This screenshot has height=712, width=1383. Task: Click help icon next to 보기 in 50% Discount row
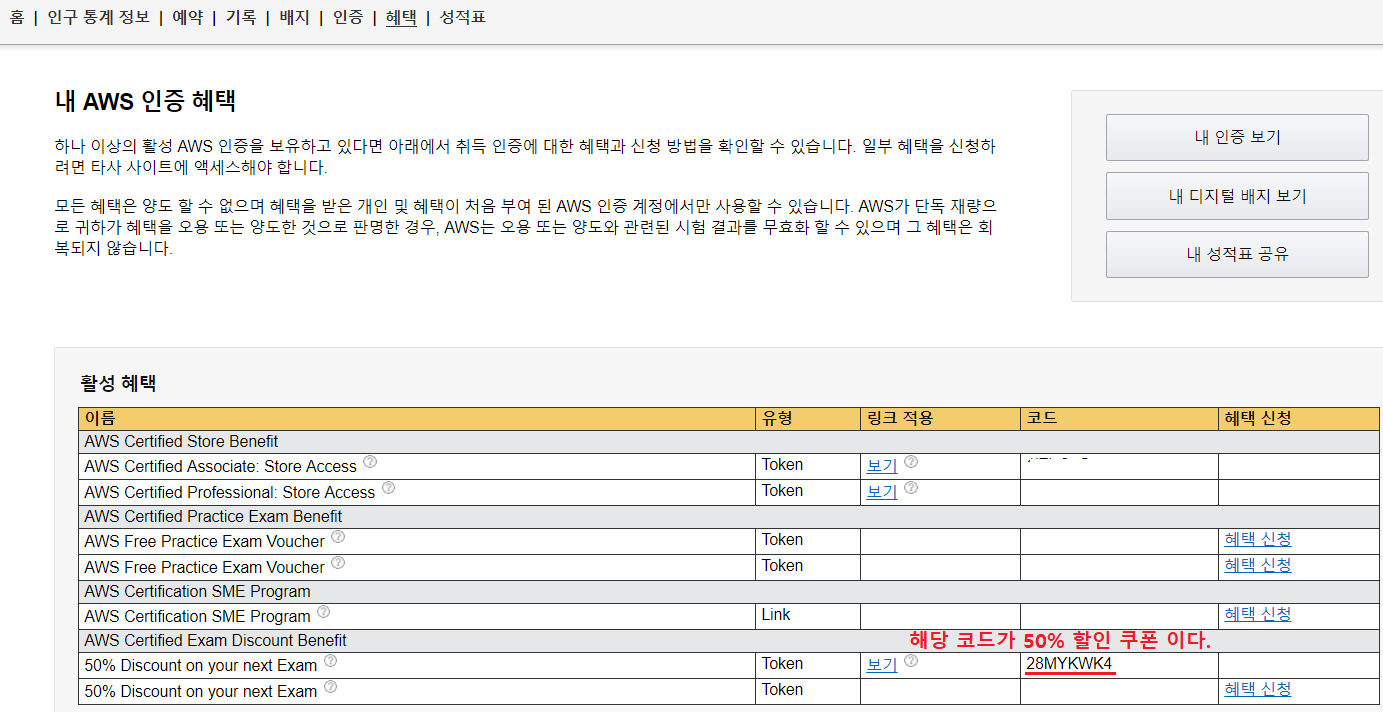coord(911,661)
